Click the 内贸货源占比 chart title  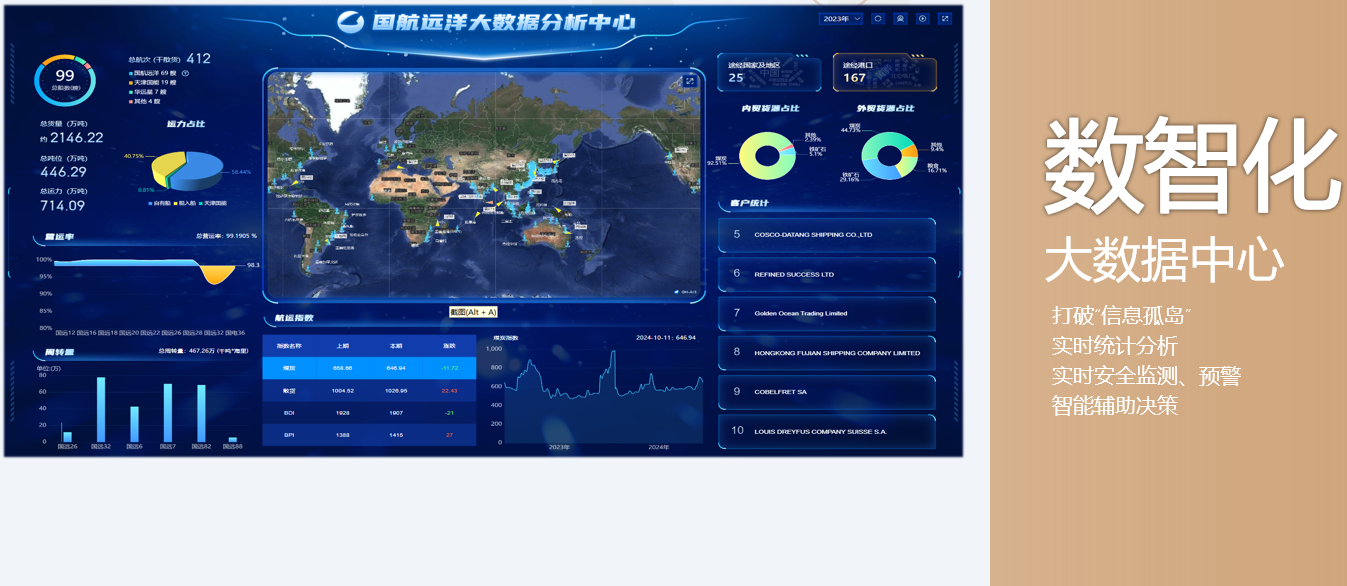point(770,108)
